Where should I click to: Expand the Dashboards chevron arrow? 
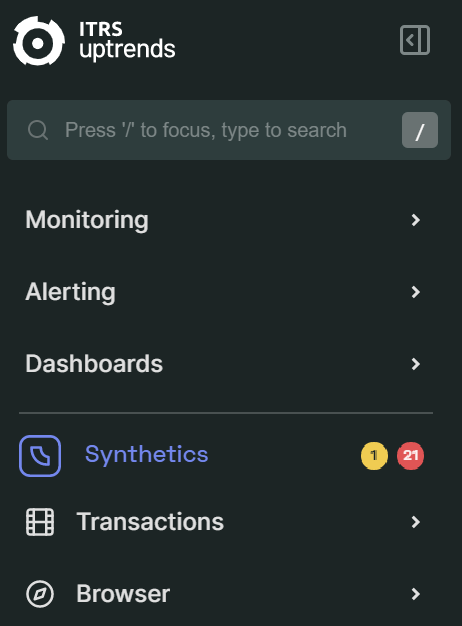tap(416, 364)
